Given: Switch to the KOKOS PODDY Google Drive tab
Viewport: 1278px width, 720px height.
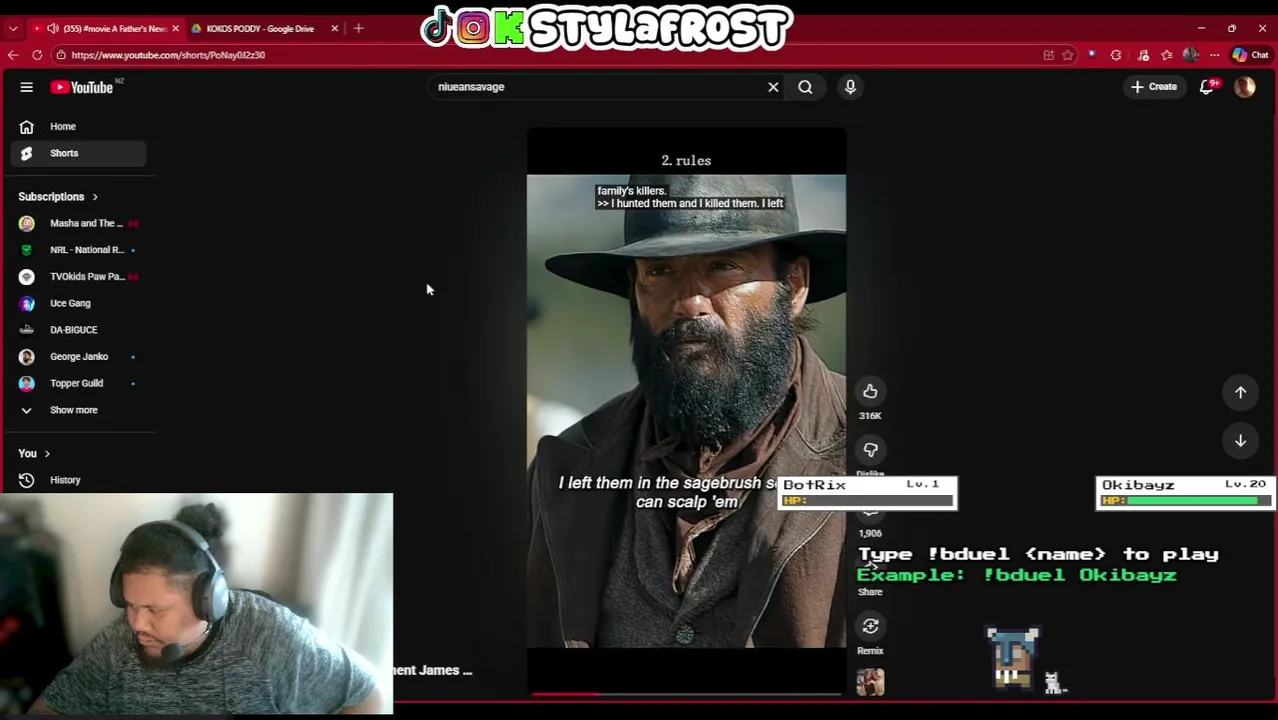Looking at the screenshot, I should pyautogui.click(x=260, y=28).
